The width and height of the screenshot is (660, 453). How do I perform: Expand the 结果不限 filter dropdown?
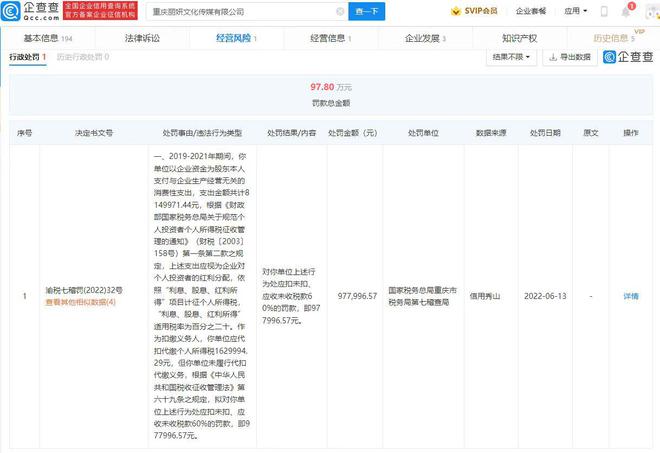click(x=509, y=58)
